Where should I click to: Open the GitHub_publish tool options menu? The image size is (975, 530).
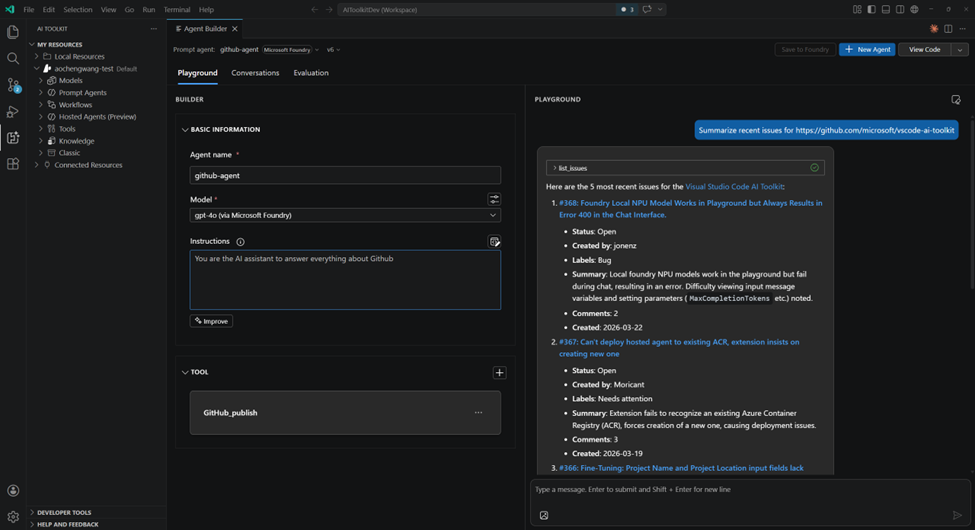point(478,413)
